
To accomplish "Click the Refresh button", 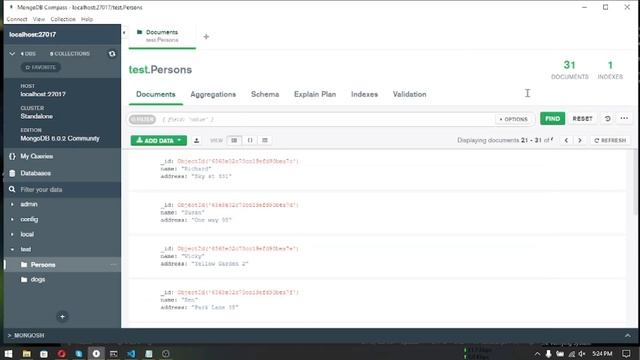I will coord(610,140).
